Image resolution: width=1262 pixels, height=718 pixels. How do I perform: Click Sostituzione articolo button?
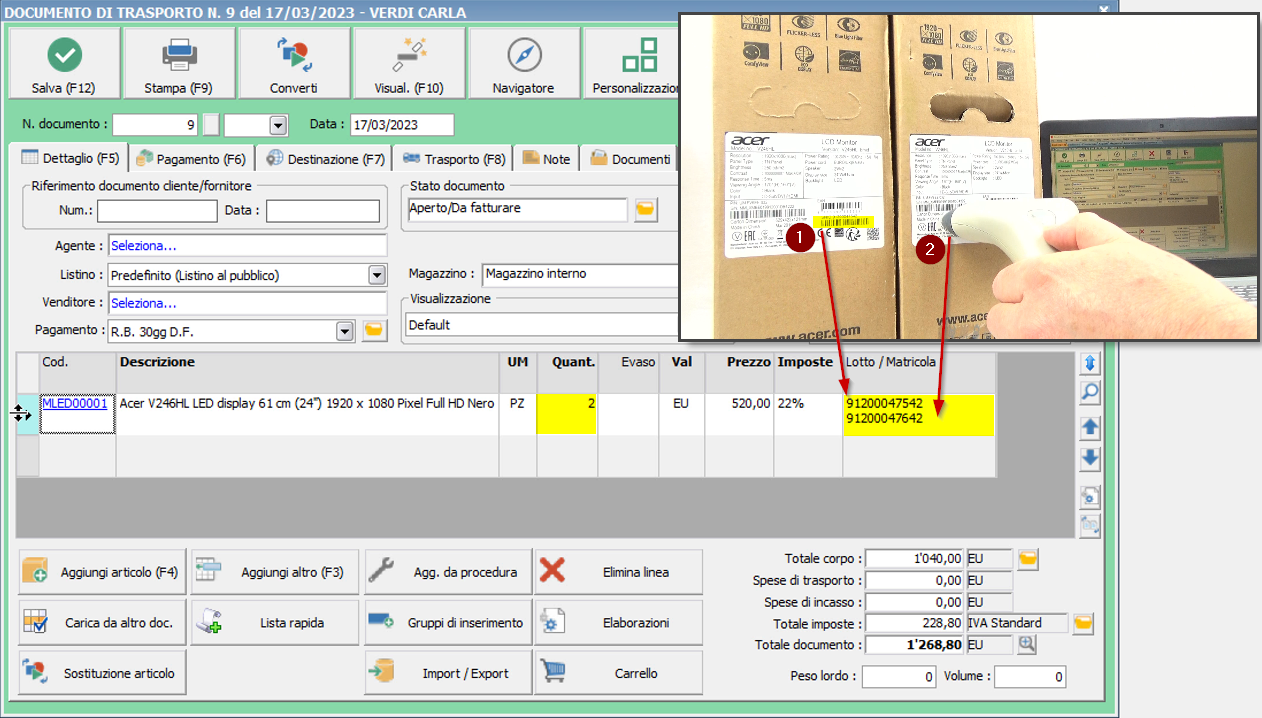pos(102,673)
